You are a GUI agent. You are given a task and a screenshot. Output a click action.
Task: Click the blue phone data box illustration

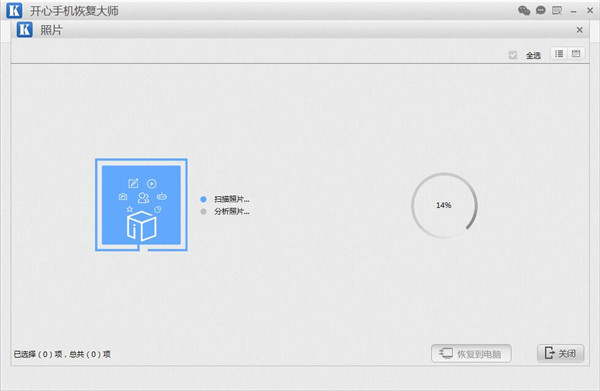(141, 205)
